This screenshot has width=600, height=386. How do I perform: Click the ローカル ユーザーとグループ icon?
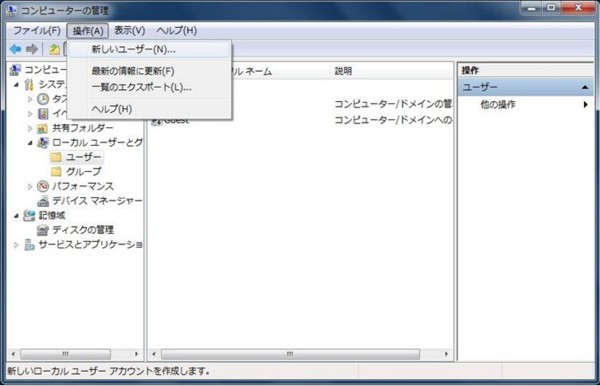pyautogui.click(x=43, y=143)
